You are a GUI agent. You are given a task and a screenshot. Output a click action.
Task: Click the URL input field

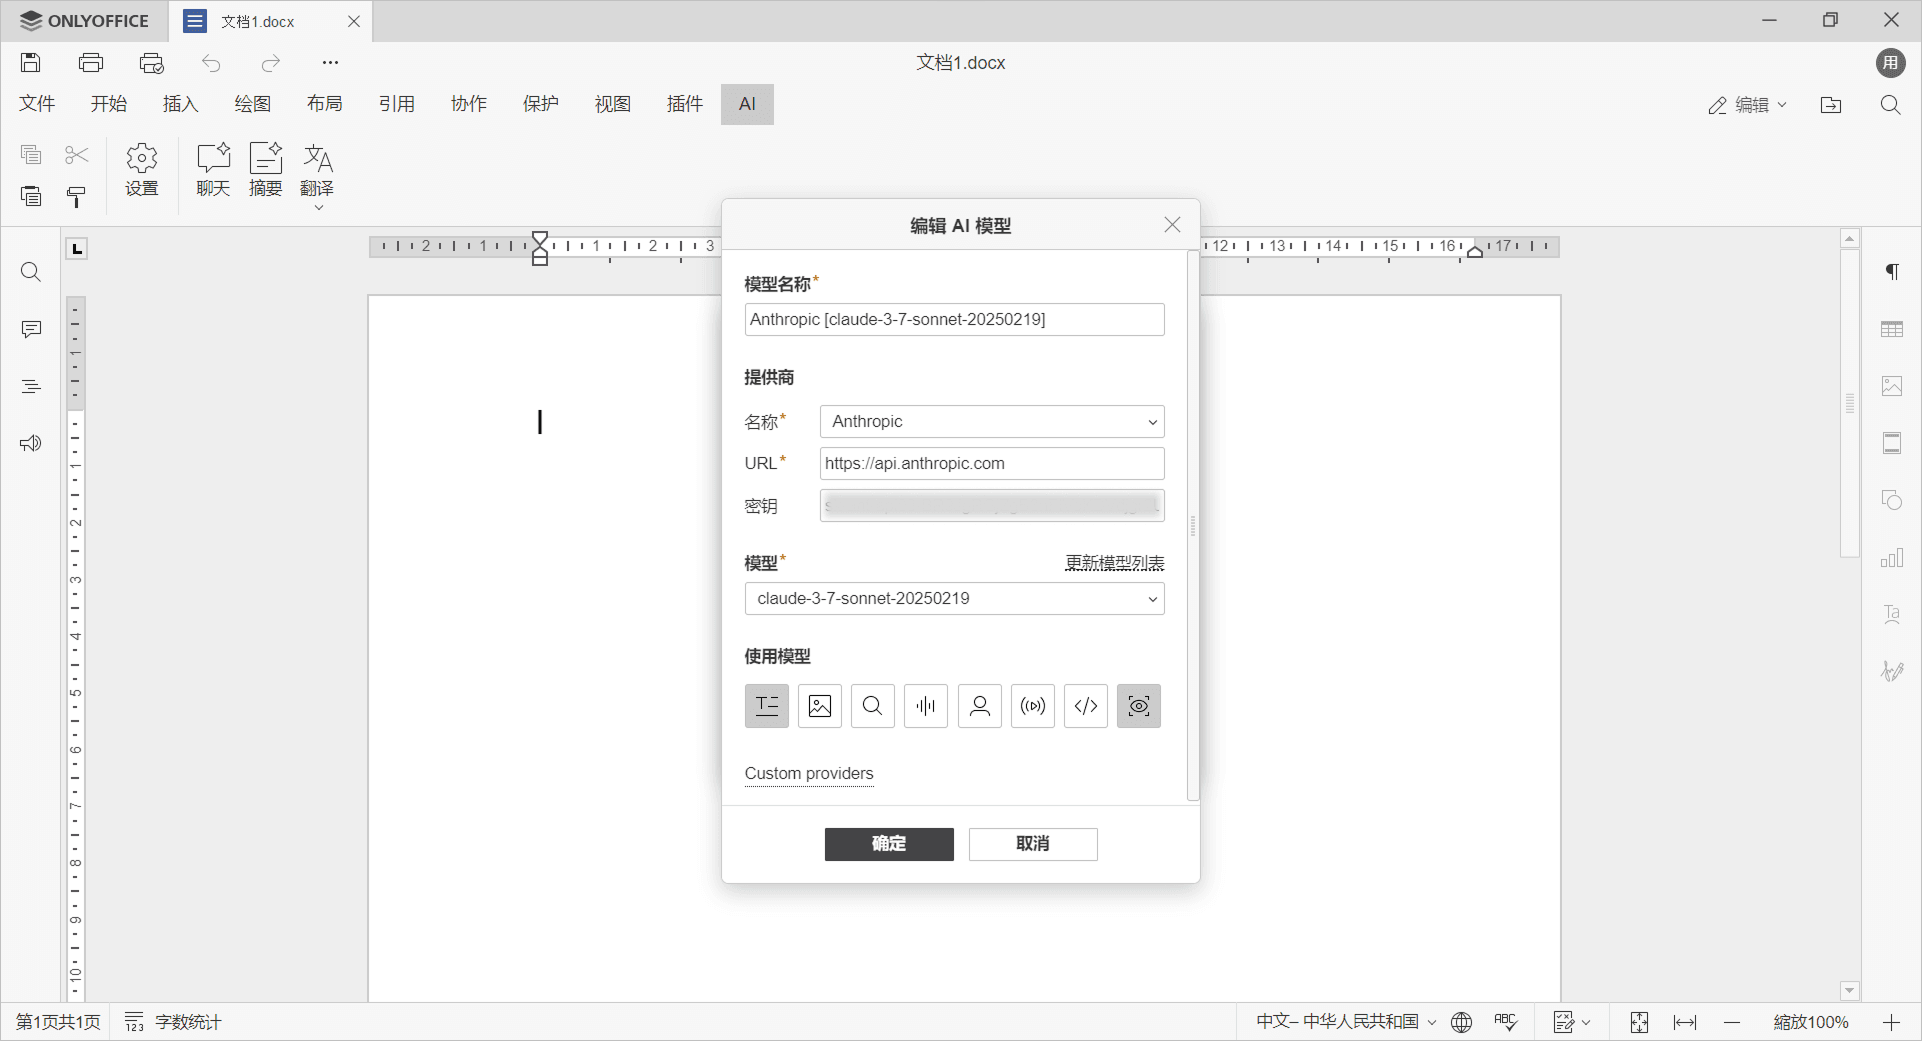(x=991, y=464)
